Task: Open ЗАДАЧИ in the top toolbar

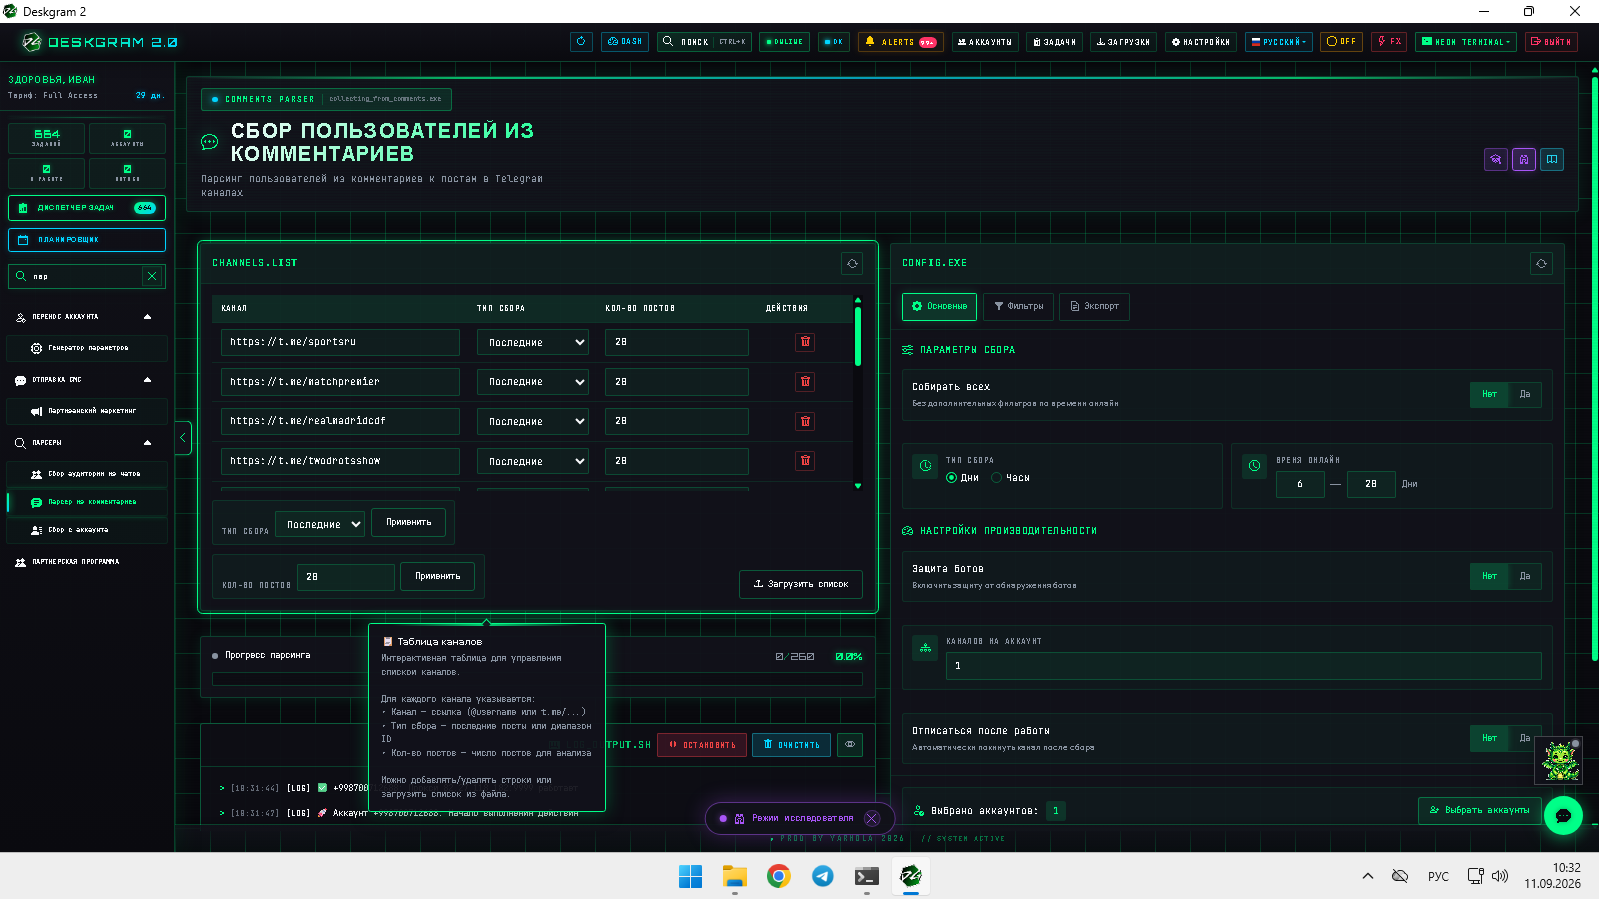Action: (x=1054, y=42)
